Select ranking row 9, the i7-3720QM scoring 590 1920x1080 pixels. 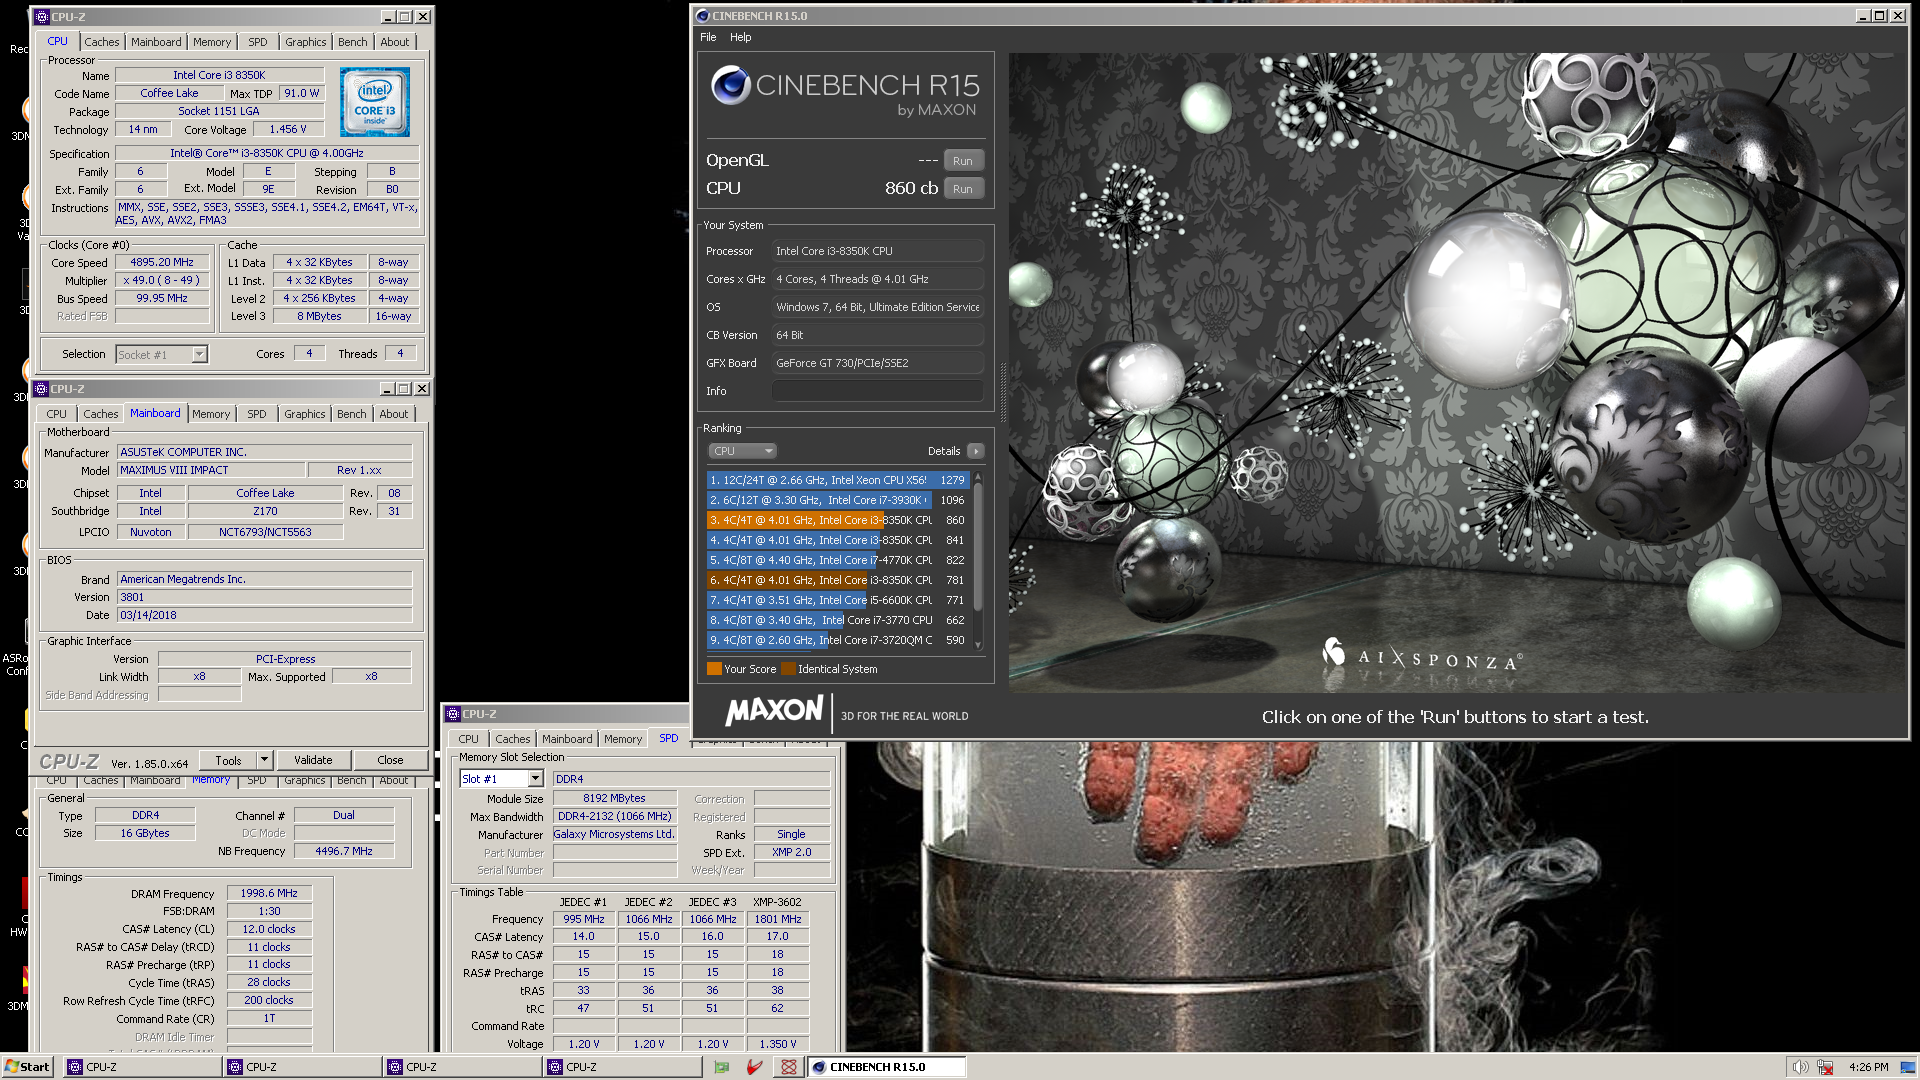coord(838,640)
